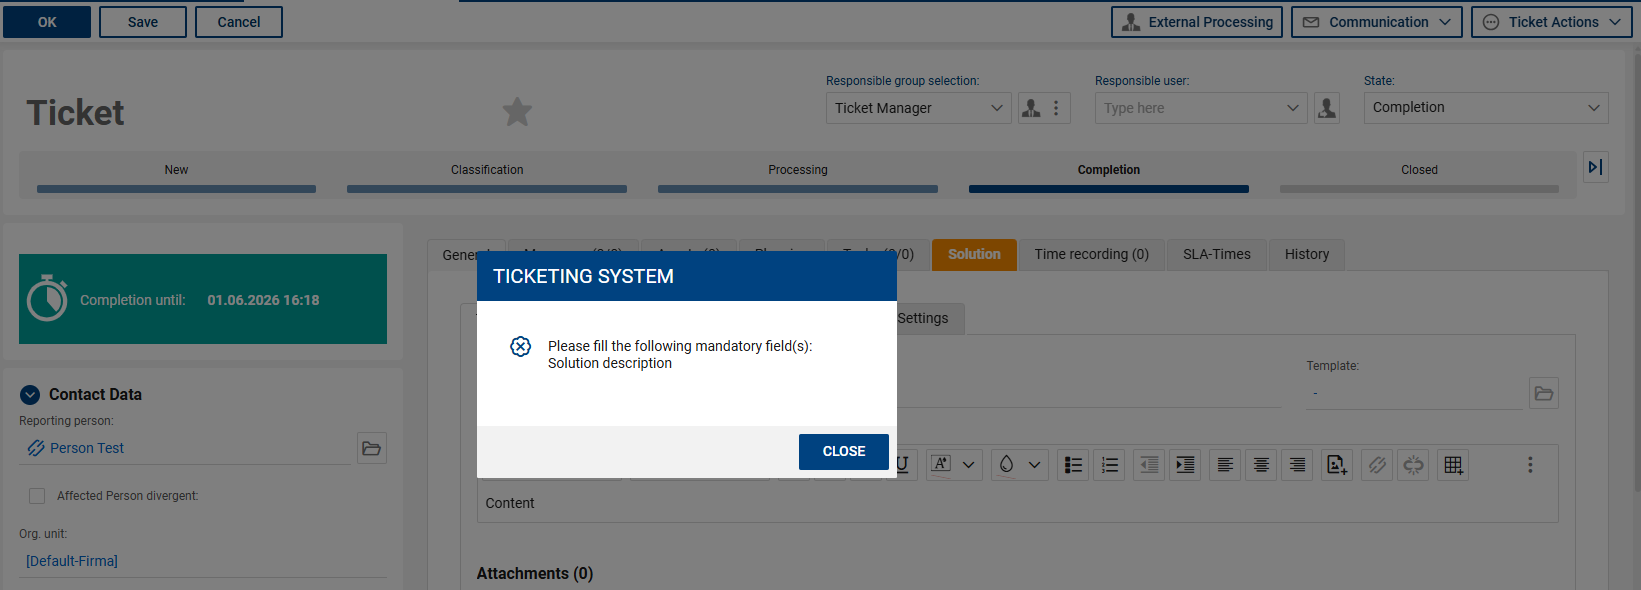Cancel the ticket editing

coord(239,22)
